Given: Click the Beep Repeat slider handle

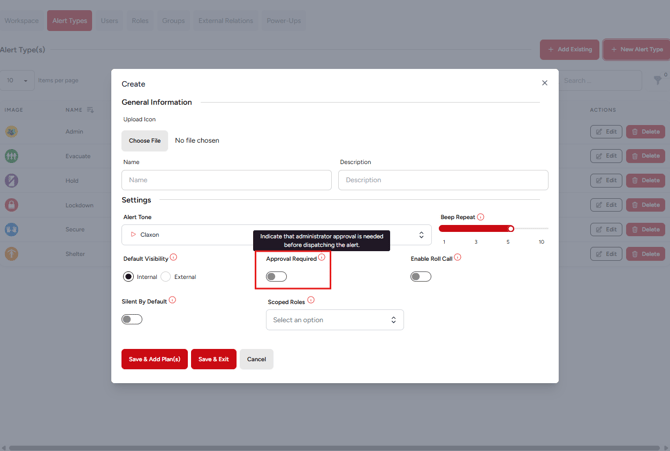Looking at the screenshot, I should pyautogui.click(x=510, y=229).
